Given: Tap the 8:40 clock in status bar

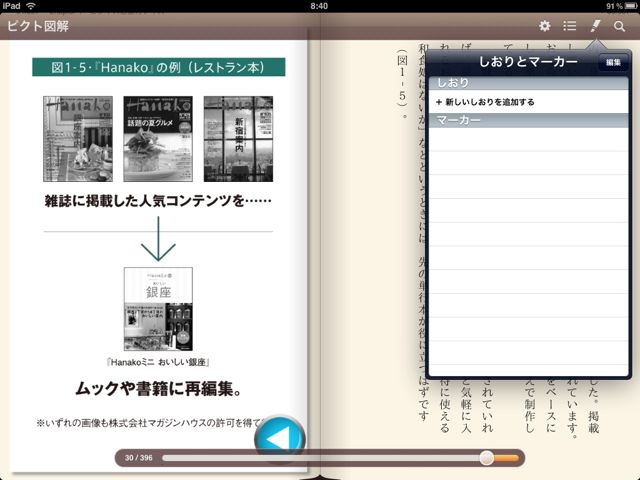Looking at the screenshot, I should (319, 6).
